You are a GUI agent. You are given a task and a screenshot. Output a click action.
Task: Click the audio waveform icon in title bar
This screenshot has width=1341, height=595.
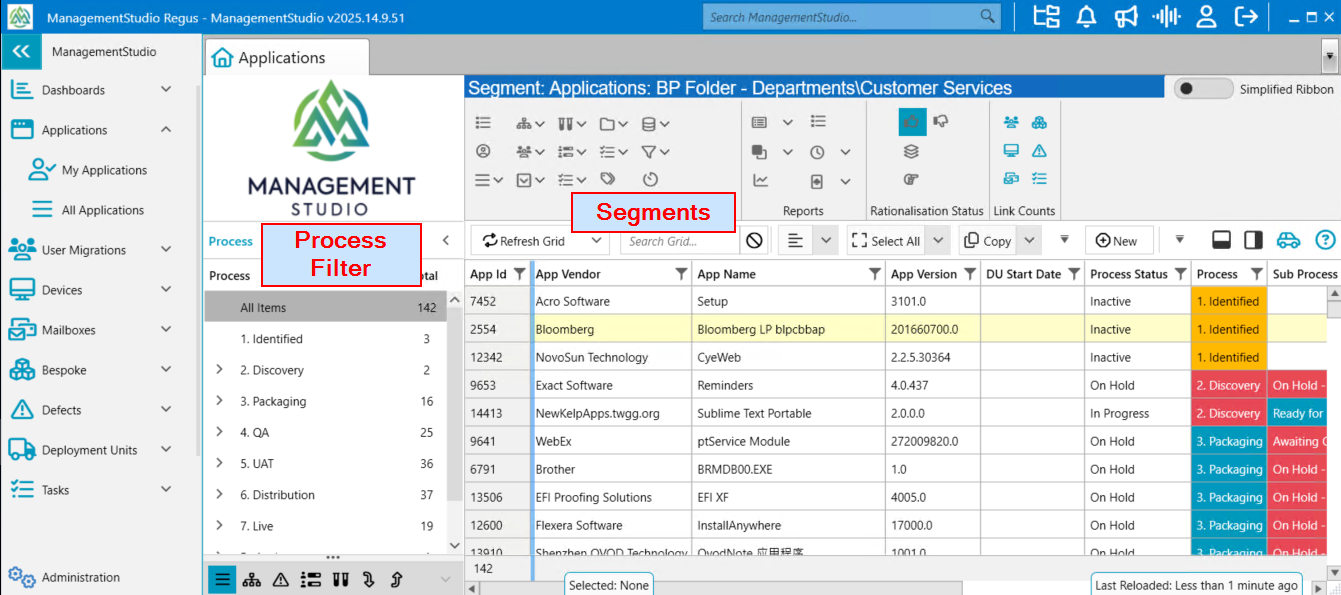point(1166,17)
